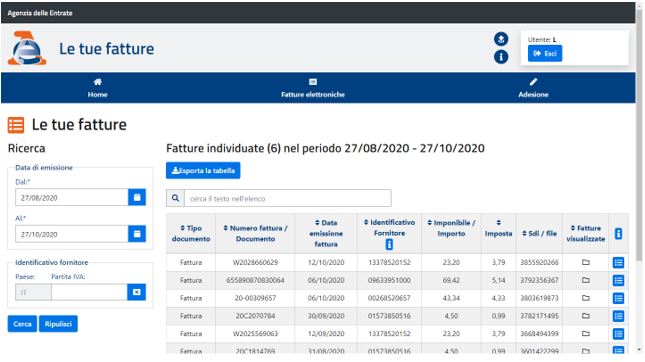
Task: Select amount 69,42 cell
Action: (451, 280)
